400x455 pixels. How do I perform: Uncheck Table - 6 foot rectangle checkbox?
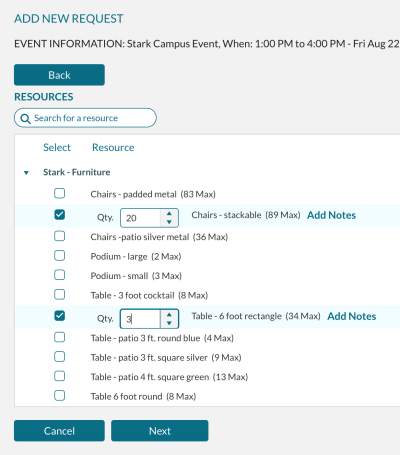pos(59,316)
